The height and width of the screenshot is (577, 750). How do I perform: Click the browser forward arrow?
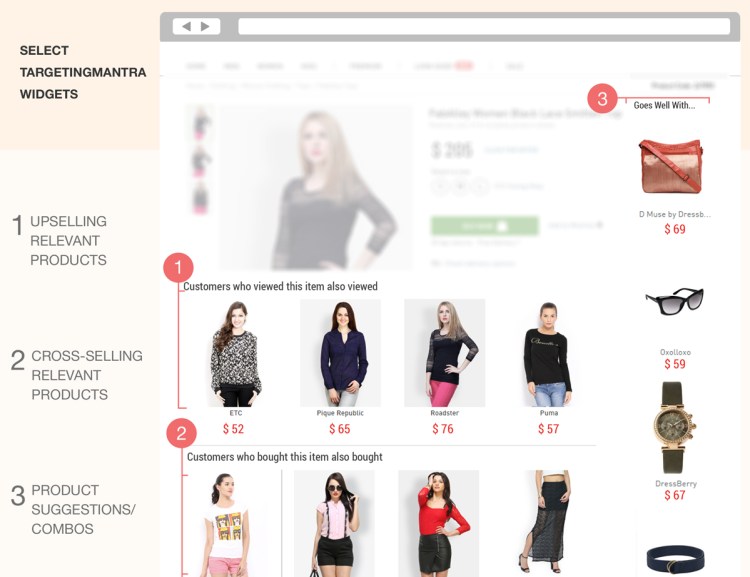click(205, 26)
